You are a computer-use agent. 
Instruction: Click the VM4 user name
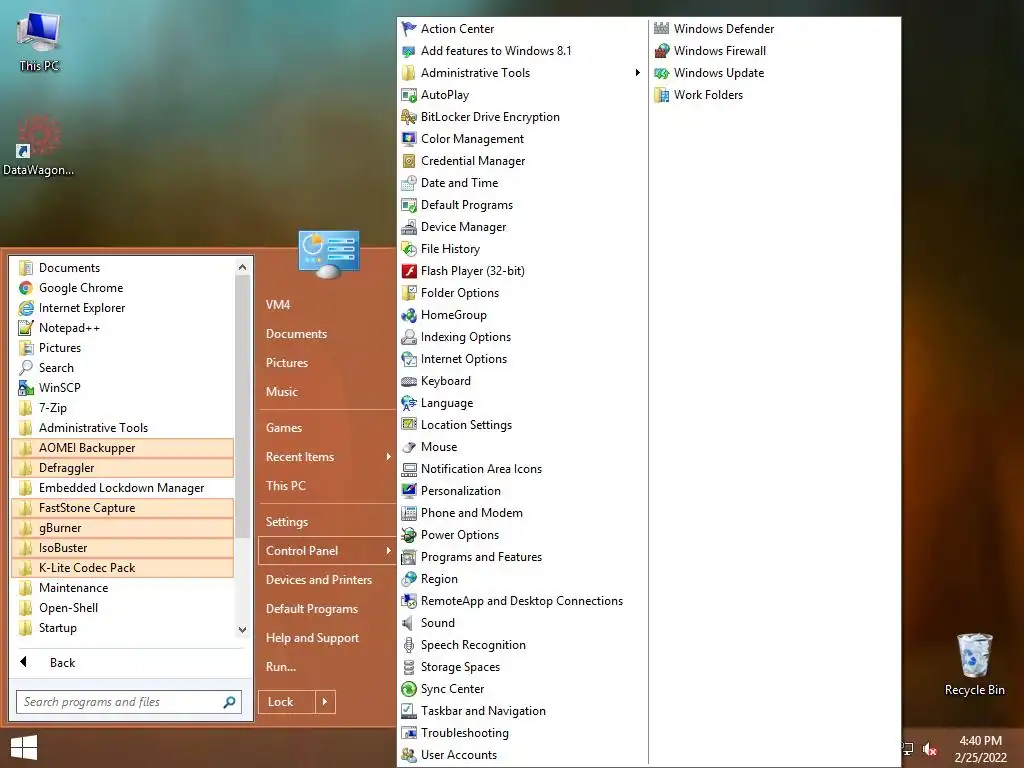[278, 305]
